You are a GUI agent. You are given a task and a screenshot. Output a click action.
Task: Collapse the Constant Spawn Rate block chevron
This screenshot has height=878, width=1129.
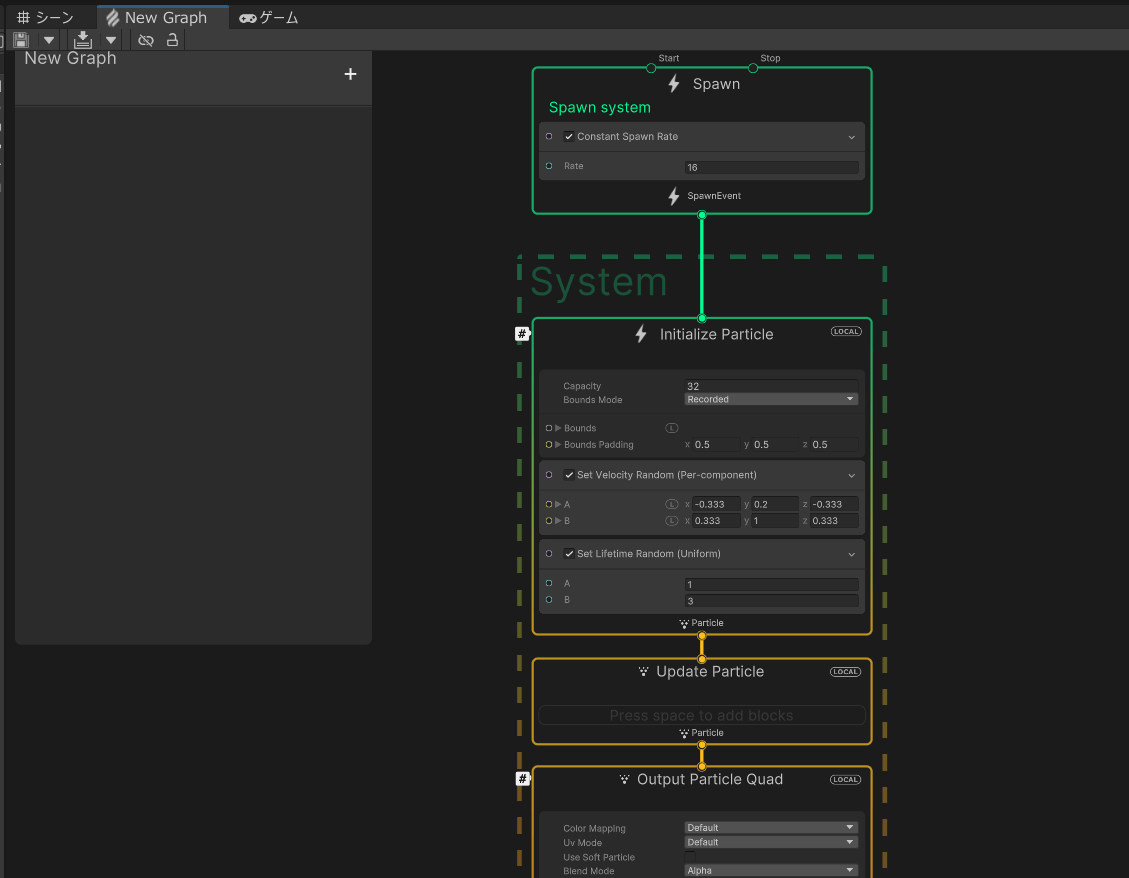[852, 137]
